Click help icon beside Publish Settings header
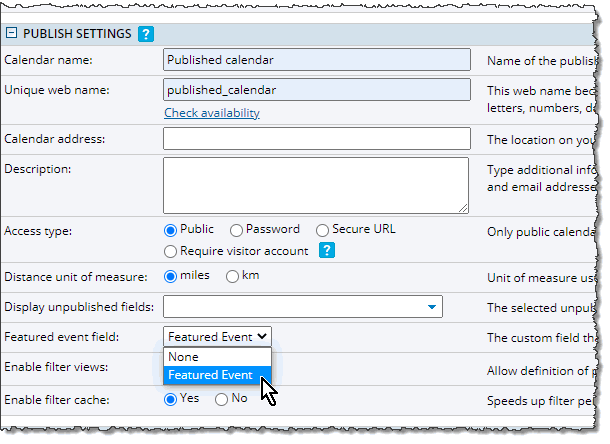610x444 pixels. (146, 34)
